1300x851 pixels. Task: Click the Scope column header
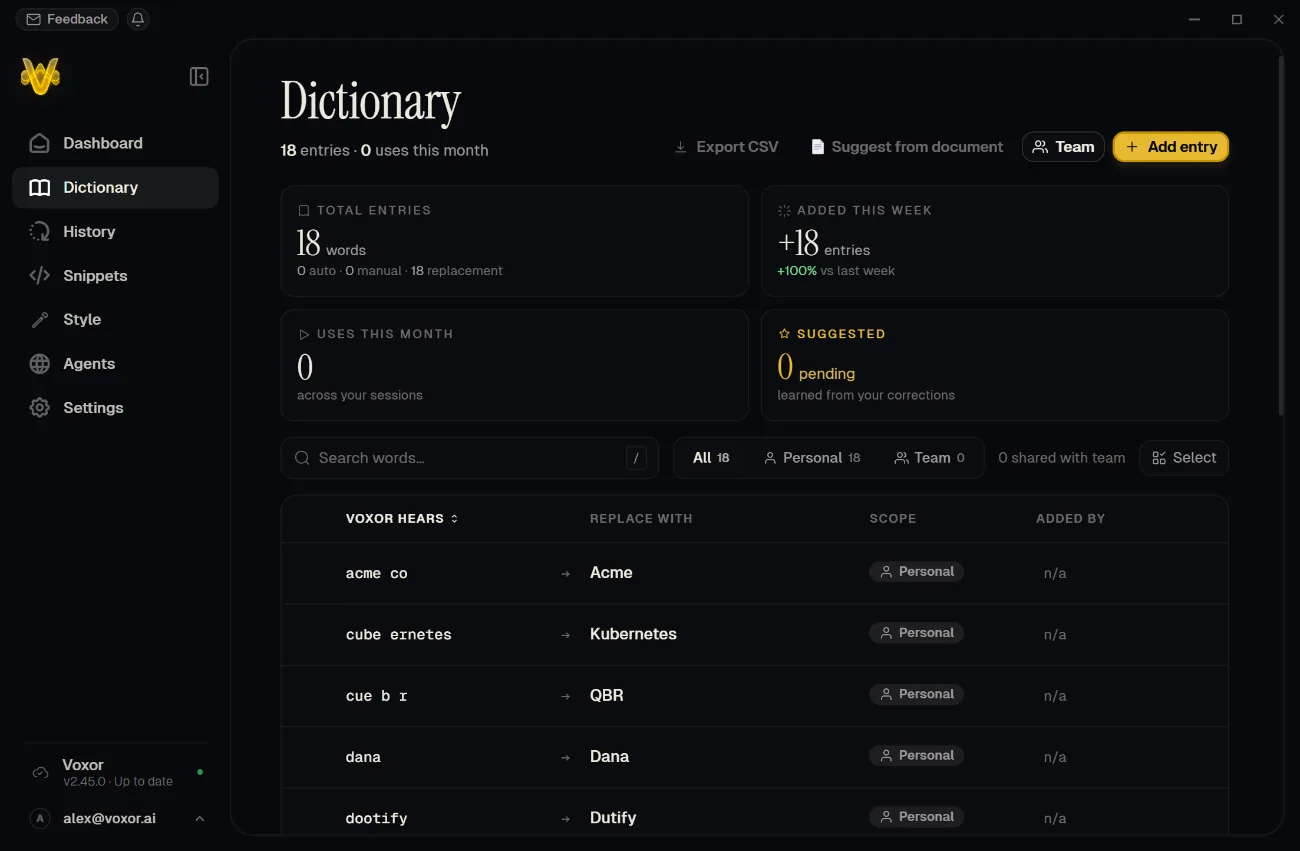pos(893,519)
